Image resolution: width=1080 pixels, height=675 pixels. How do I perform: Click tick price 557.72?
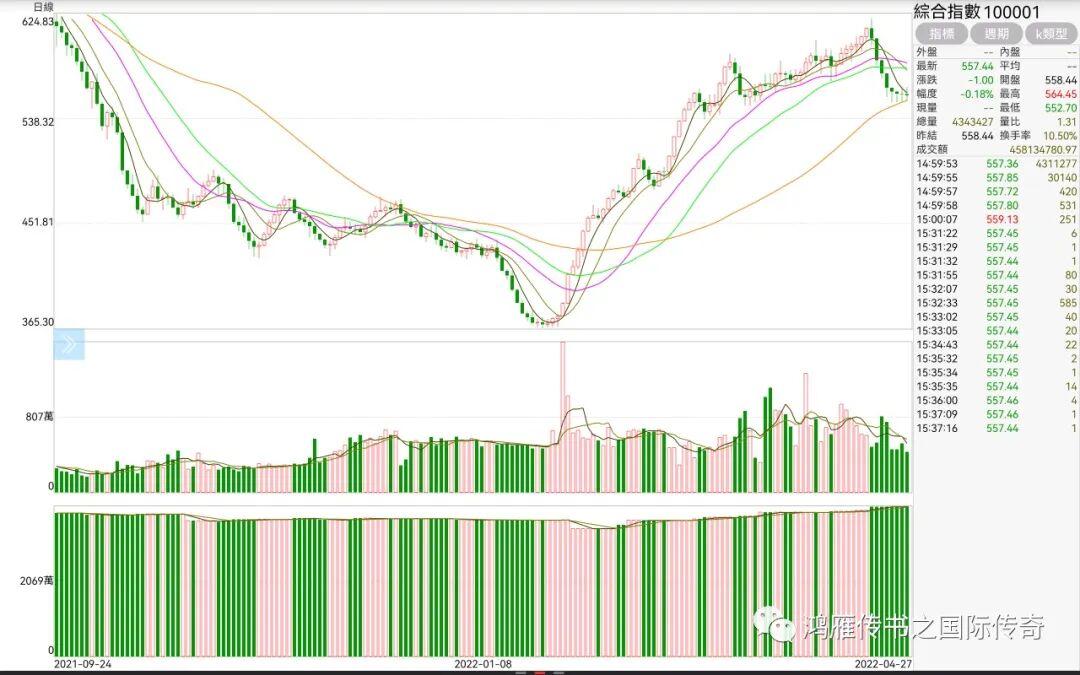[x=1002, y=191]
